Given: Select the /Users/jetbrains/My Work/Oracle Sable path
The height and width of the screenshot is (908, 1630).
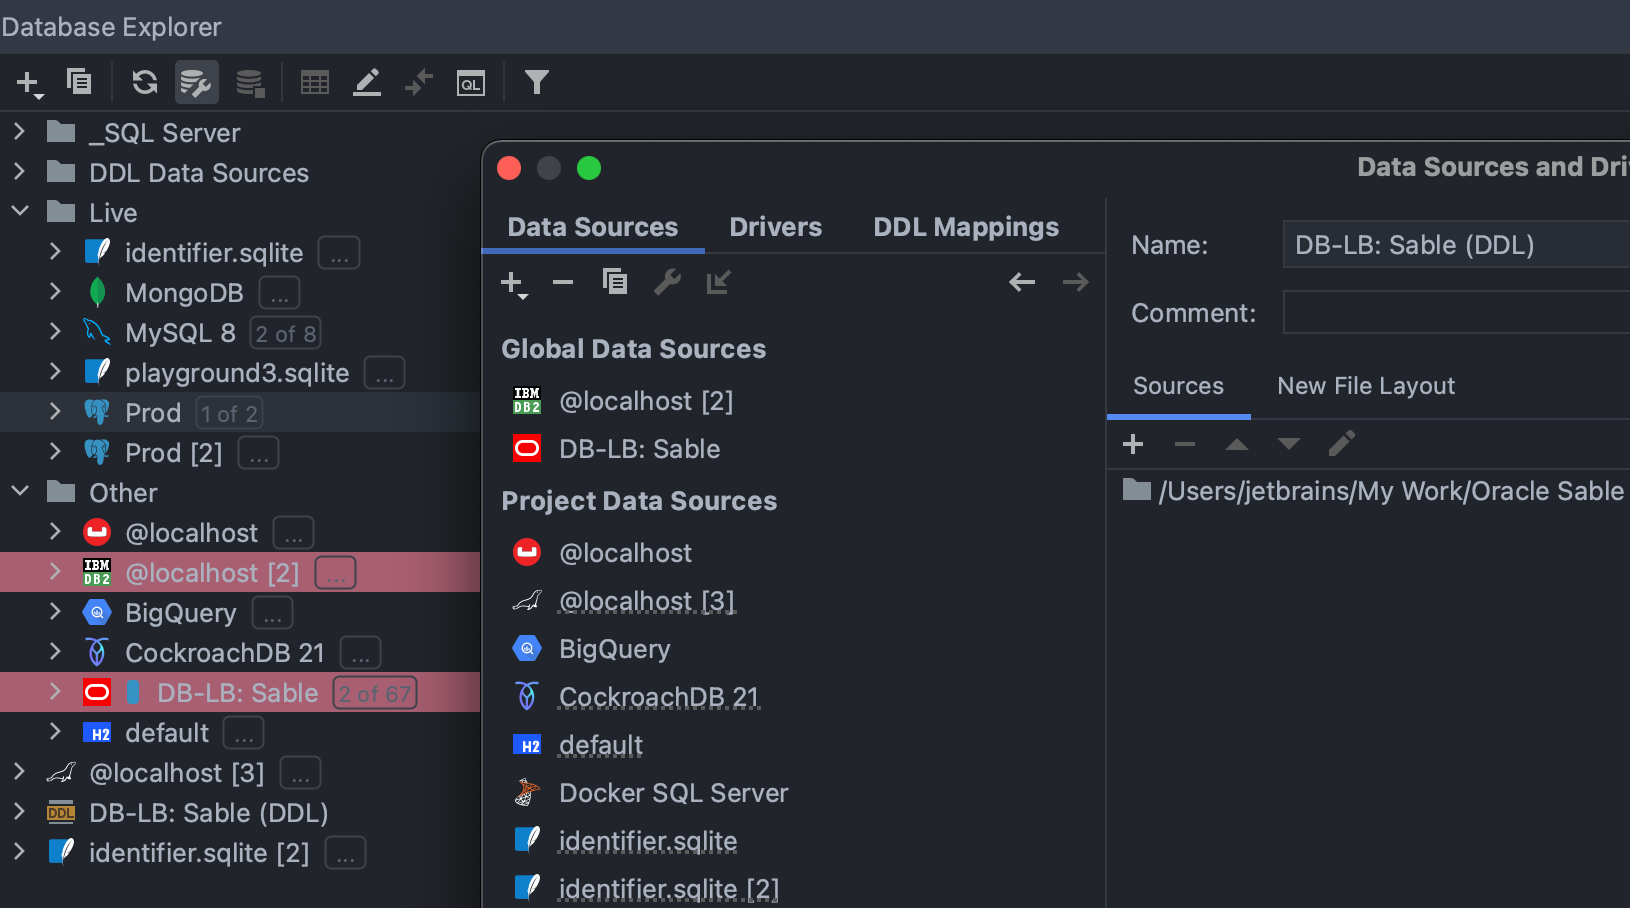Looking at the screenshot, I should 1374,491.
